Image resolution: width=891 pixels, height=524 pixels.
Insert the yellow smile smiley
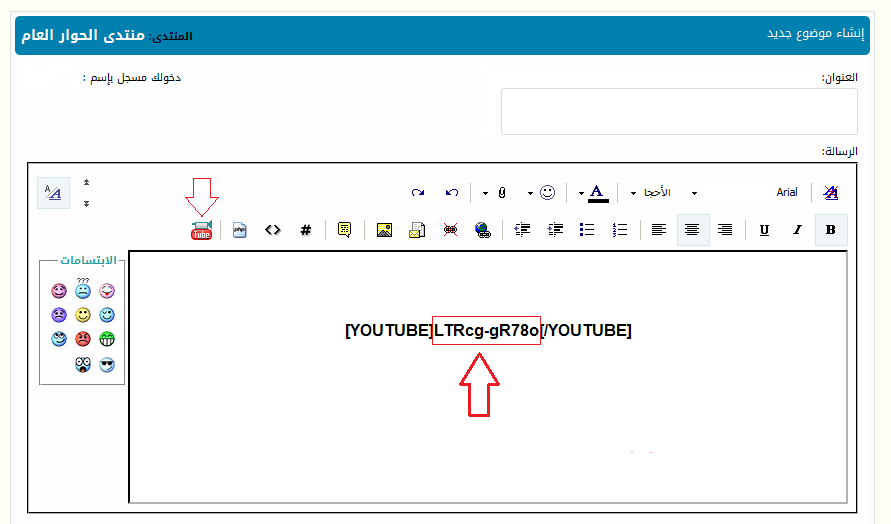pyautogui.click(x=83, y=315)
